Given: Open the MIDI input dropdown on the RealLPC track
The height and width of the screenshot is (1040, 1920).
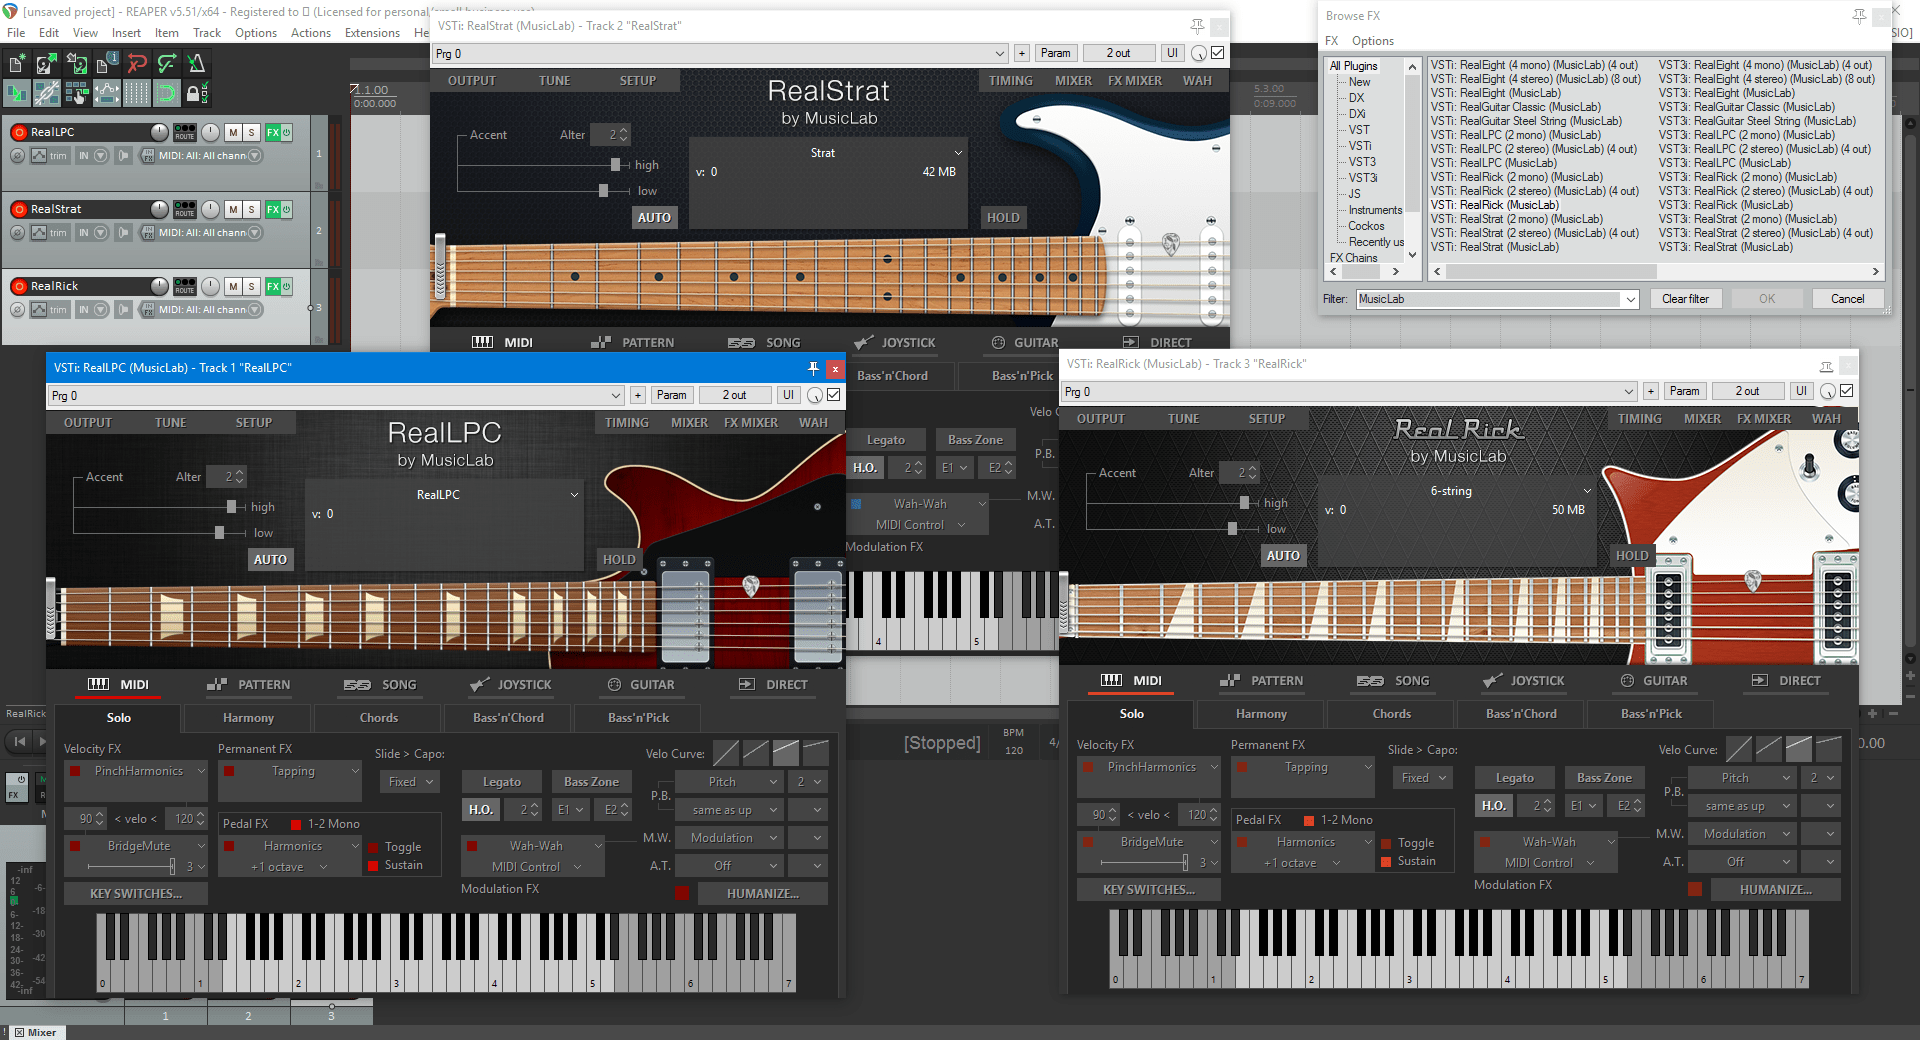Looking at the screenshot, I should 254,156.
